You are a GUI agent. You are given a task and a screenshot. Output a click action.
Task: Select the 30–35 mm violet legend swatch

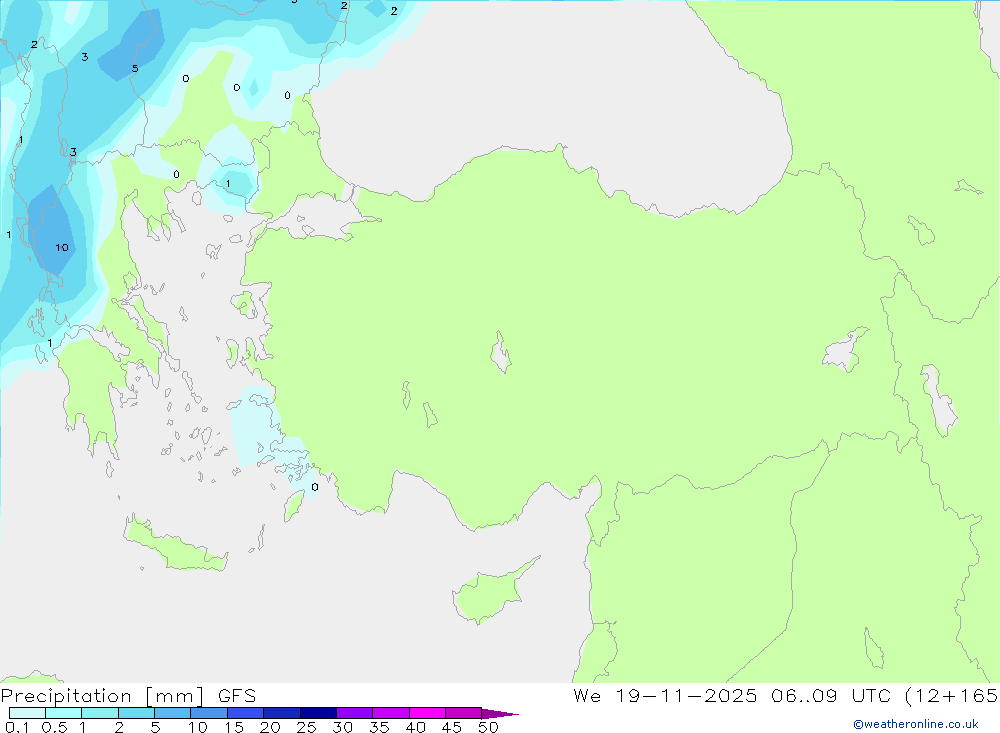click(354, 713)
